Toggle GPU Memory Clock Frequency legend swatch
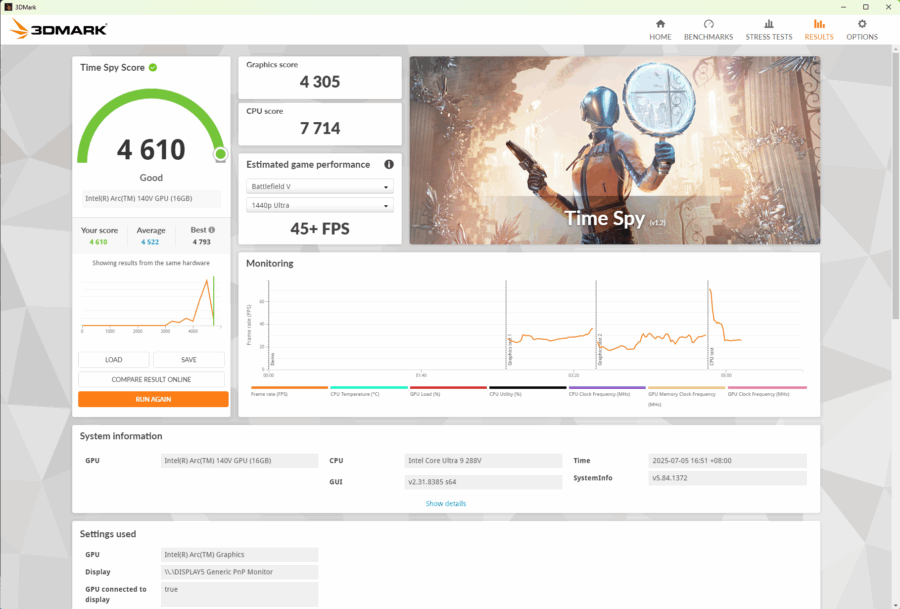The height and width of the screenshot is (609, 900). coord(686,387)
